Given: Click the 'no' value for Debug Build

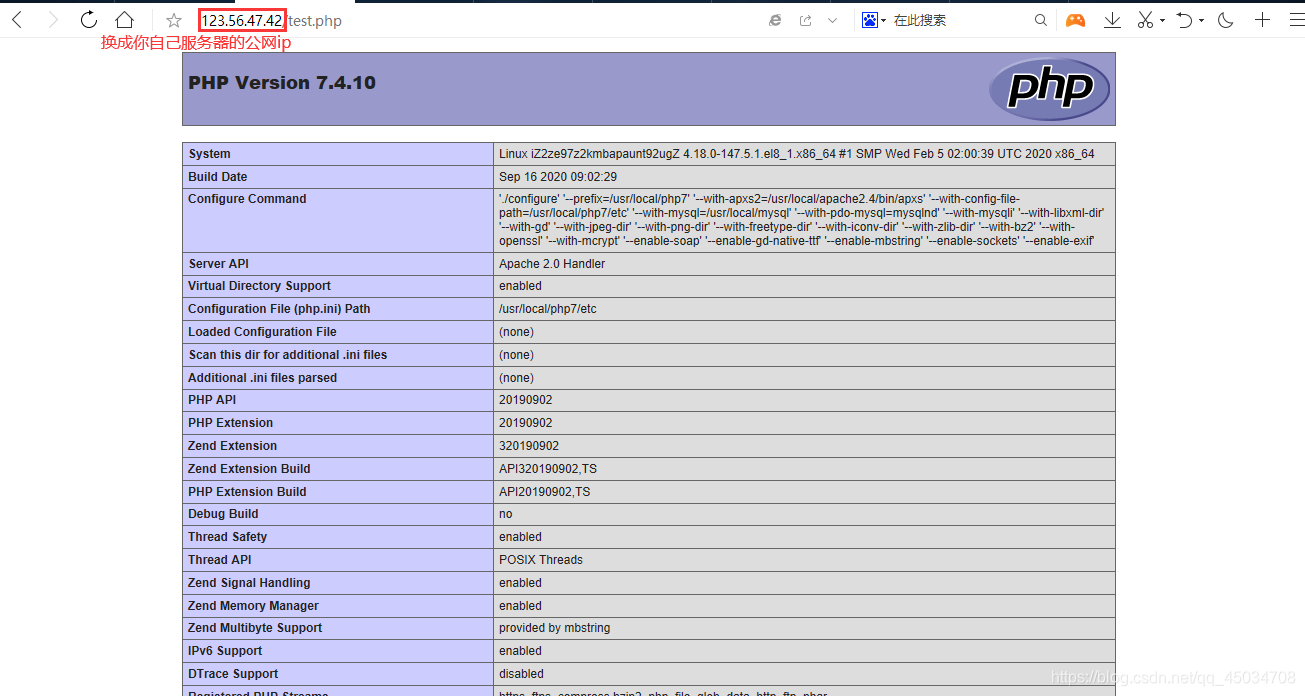Looking at the screenshot, I should pyautogui.click(x=506, y=514).
